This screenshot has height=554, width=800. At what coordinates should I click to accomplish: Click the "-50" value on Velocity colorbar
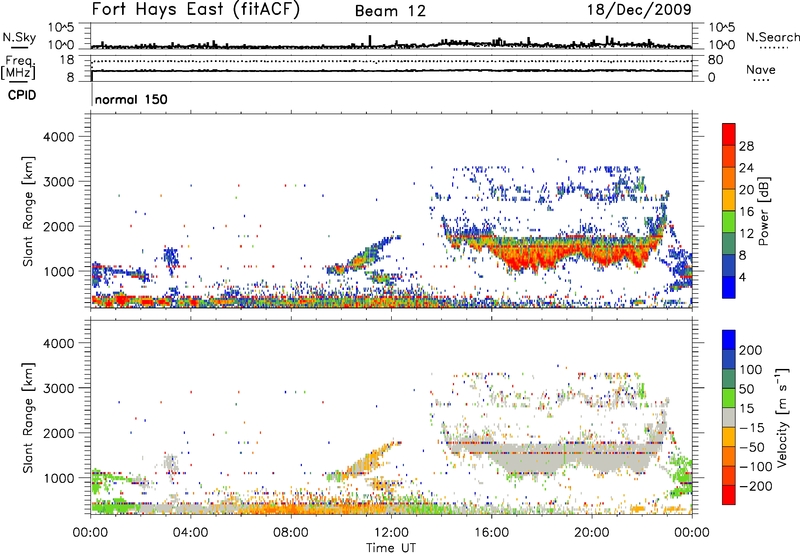tap(751, 447)
